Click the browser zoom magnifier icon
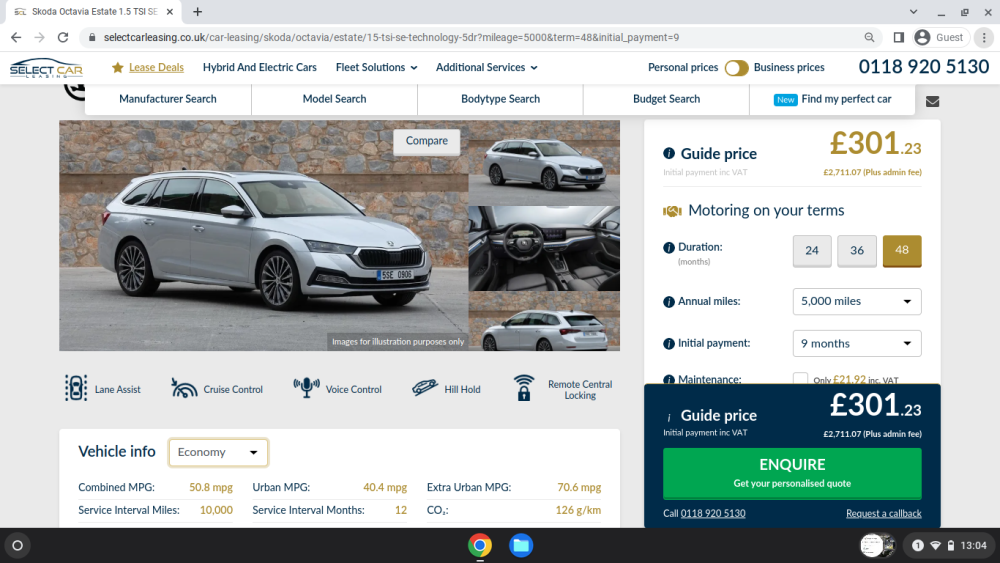Viewport: 1000px width, 563px height. pos(869,38)
